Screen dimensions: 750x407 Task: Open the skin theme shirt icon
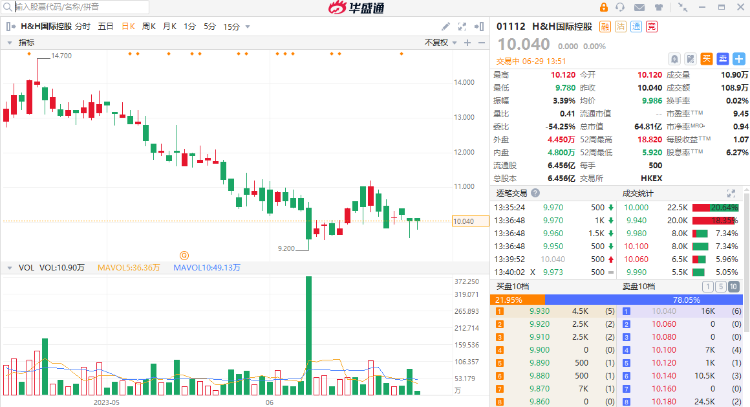[659, 7]
